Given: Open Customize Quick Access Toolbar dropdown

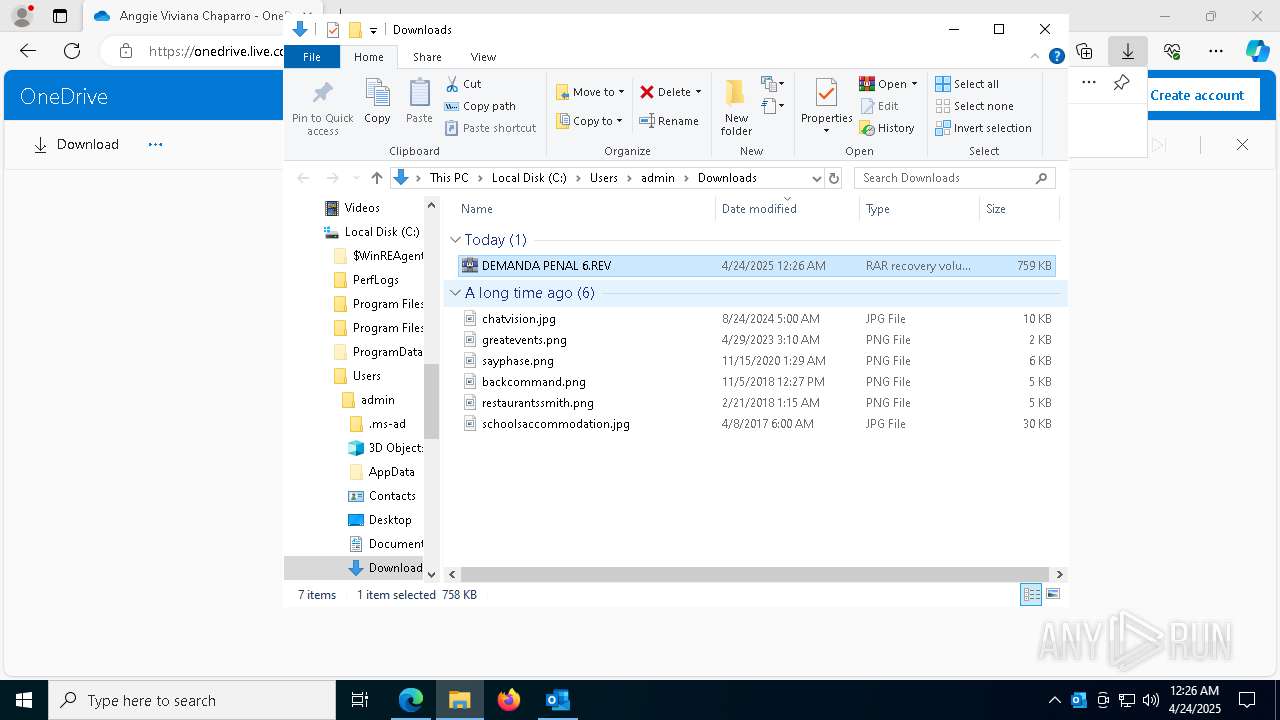Looking at the screenshot, I should pyautogui.click(x=373, y=30).
